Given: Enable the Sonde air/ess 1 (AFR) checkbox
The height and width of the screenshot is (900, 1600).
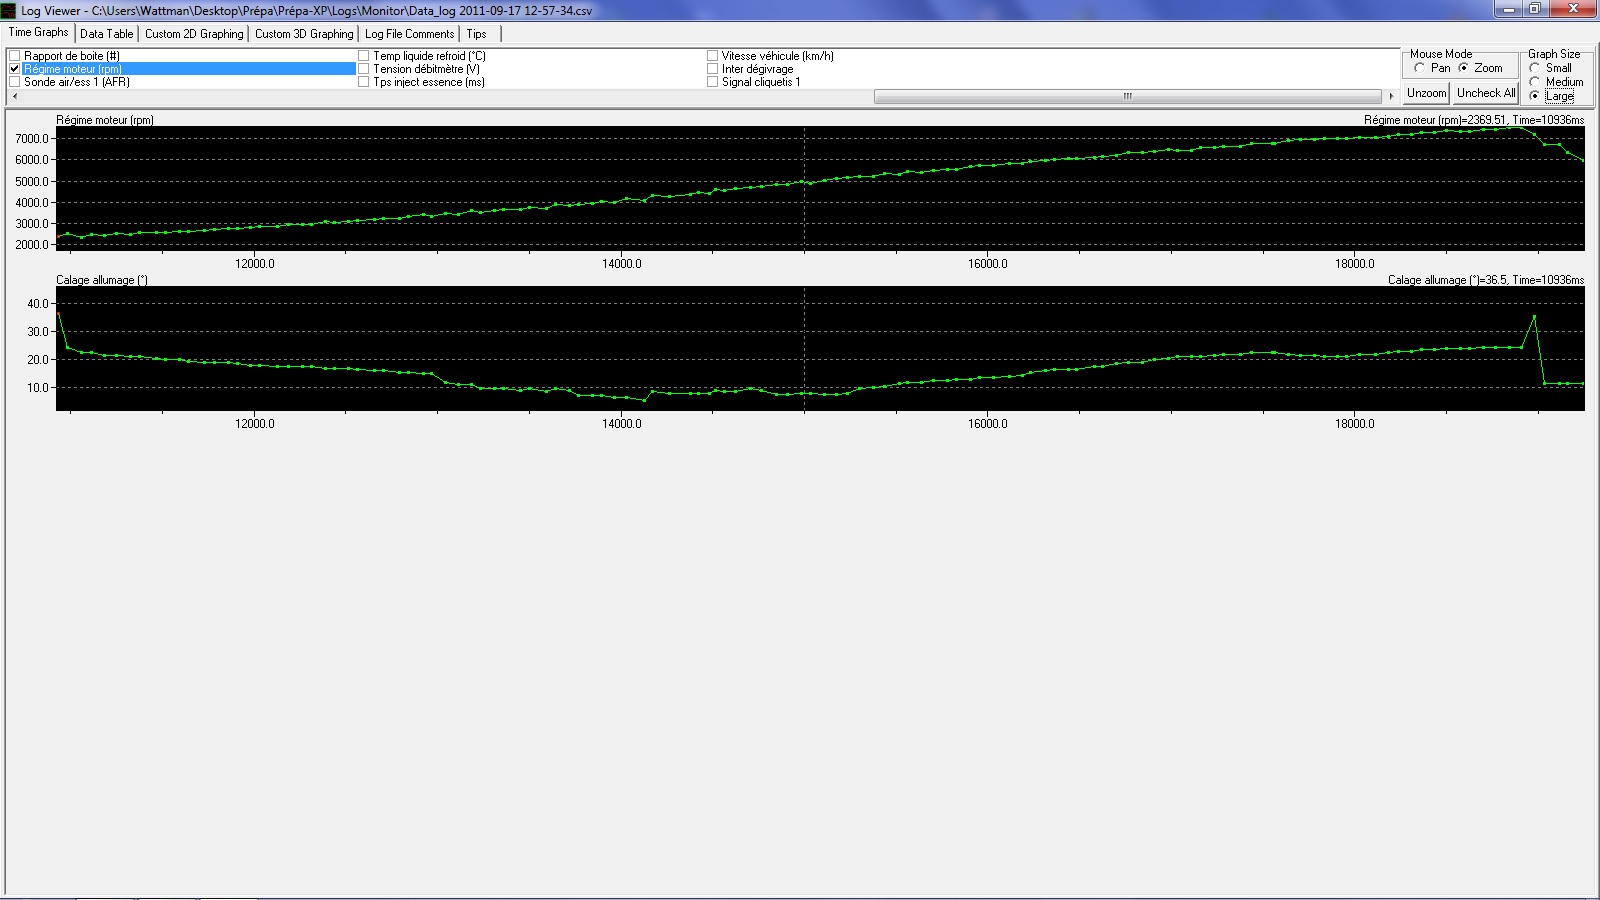Looking at the screenshot, I should click(15, 82).
